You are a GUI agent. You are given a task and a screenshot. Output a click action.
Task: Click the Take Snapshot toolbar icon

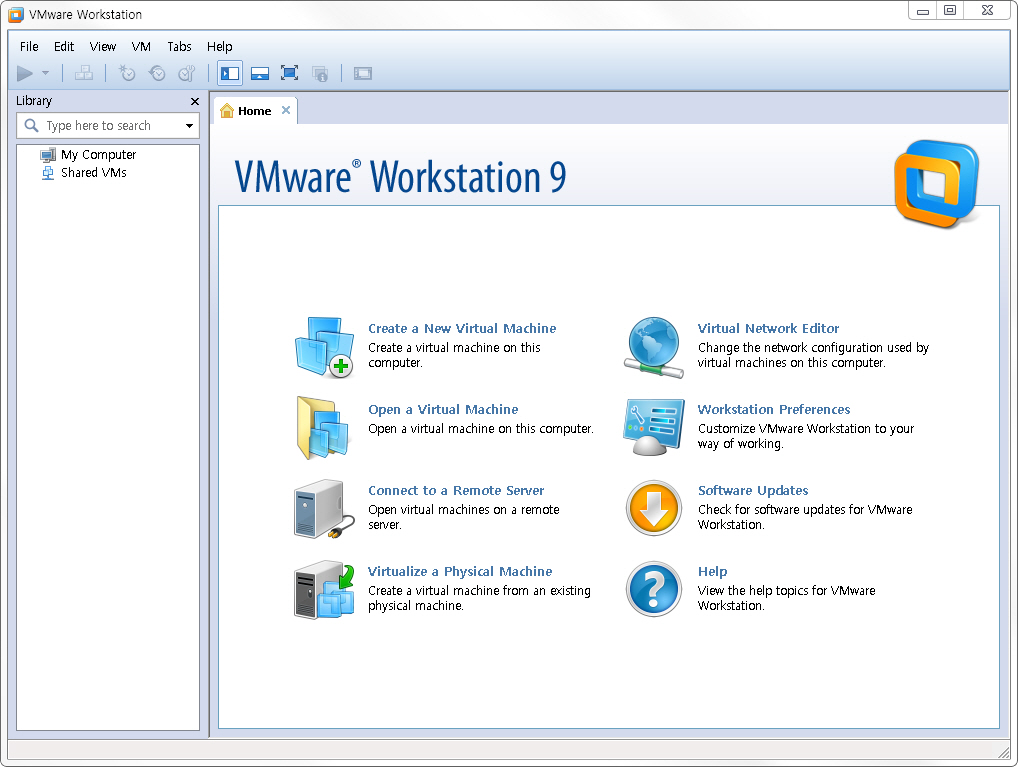tap(127, 73)
